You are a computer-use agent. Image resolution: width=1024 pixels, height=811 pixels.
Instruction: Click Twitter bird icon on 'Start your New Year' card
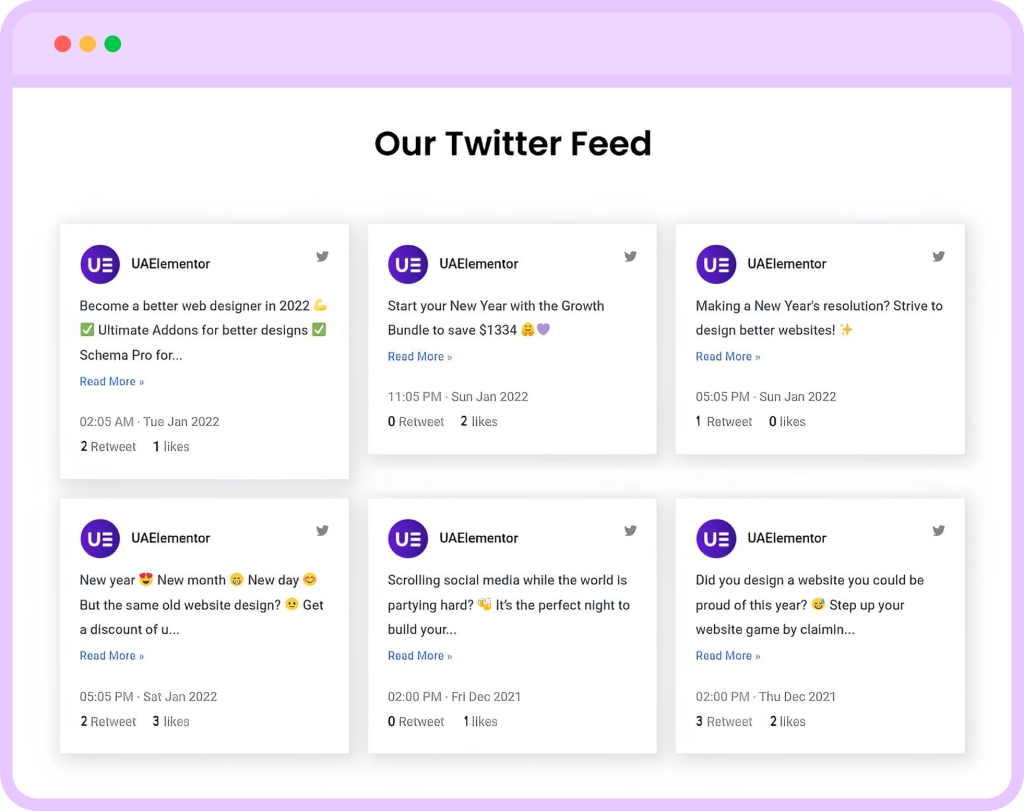[x=631, y=256]
